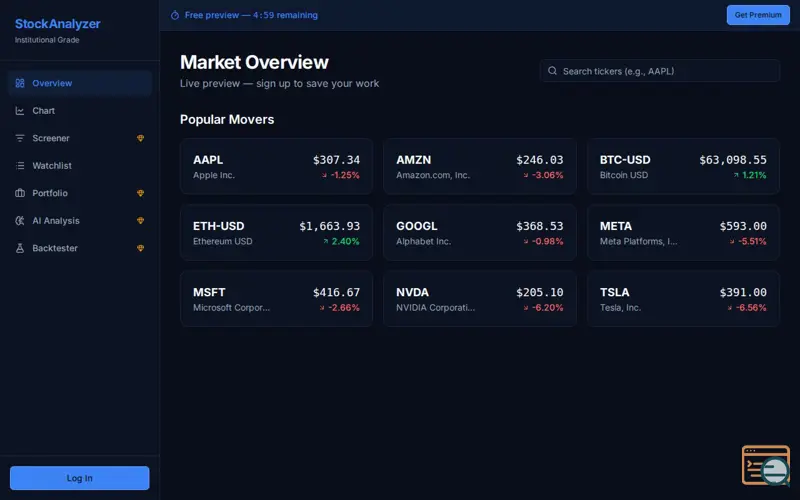Click the magnifier icon in search box
This screenshot has height=500, width=800.
(x=553, y=71)
